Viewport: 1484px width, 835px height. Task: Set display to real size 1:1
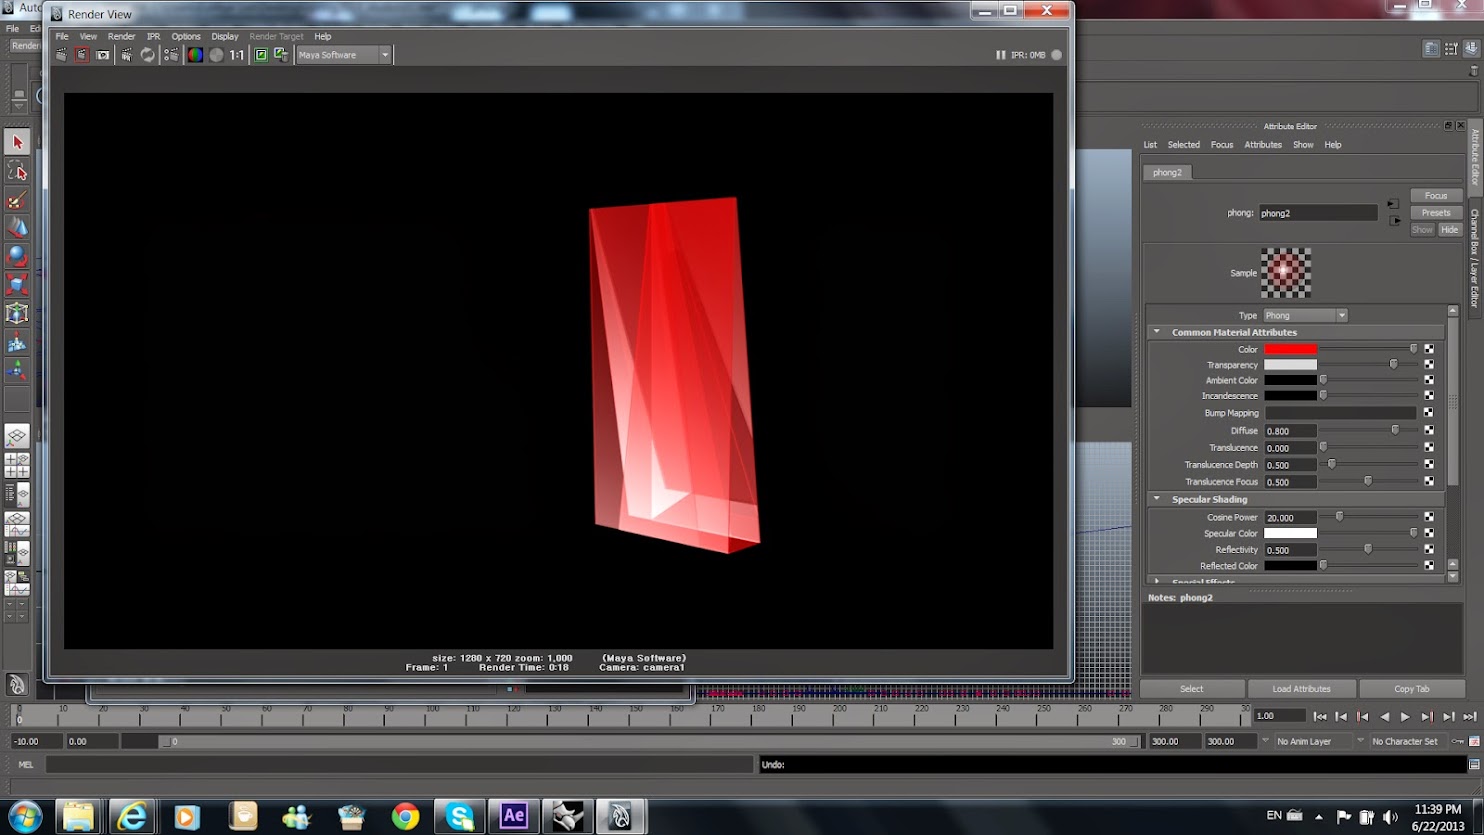coord(237,55)
